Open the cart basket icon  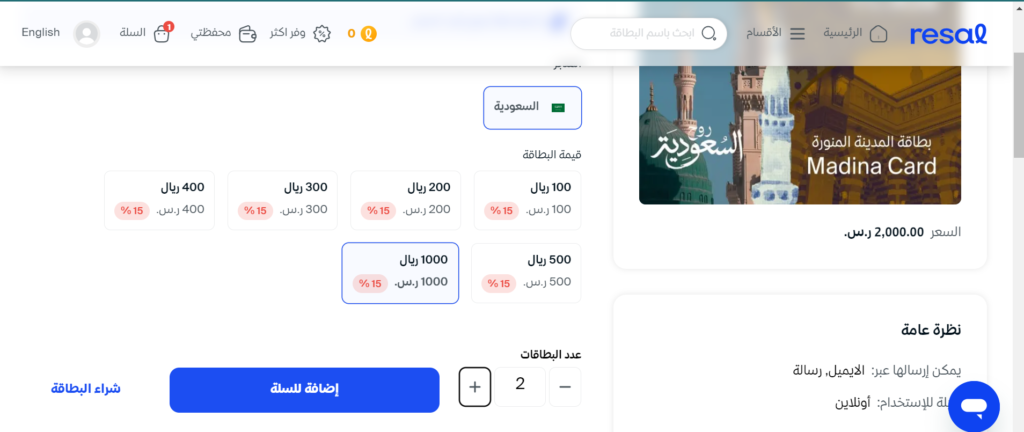(x=161, y=34)
